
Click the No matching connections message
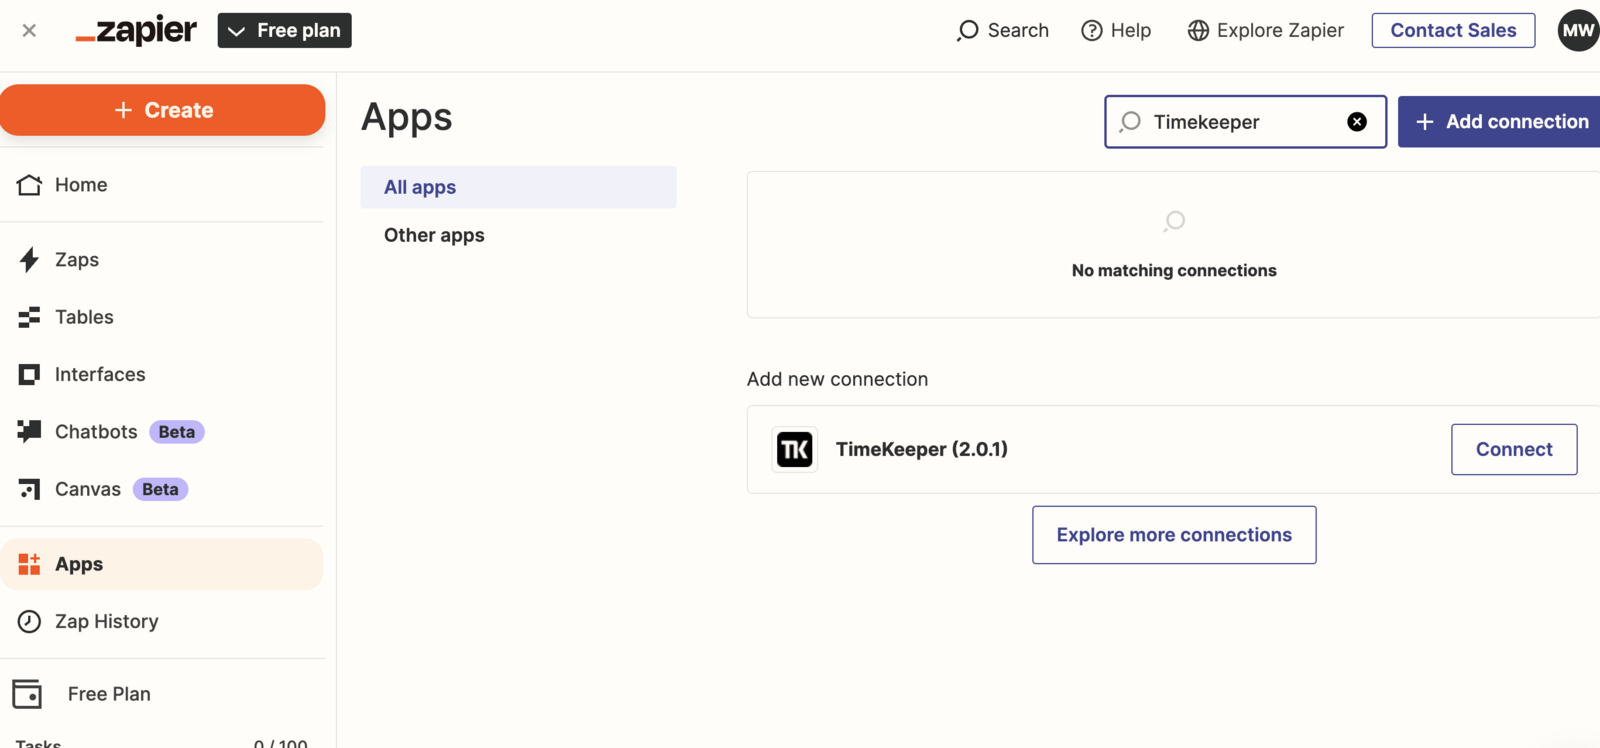tap(1174, 270)
